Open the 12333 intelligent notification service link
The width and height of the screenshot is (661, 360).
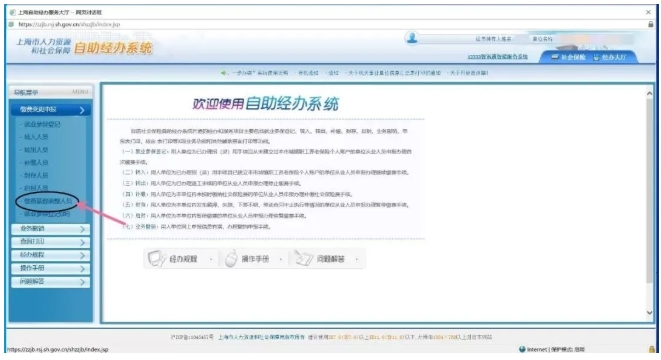[x=497, y=56]
